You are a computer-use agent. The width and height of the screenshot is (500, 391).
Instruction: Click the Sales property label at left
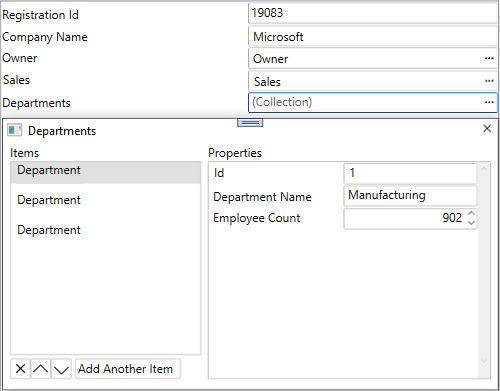click(16, 80)
